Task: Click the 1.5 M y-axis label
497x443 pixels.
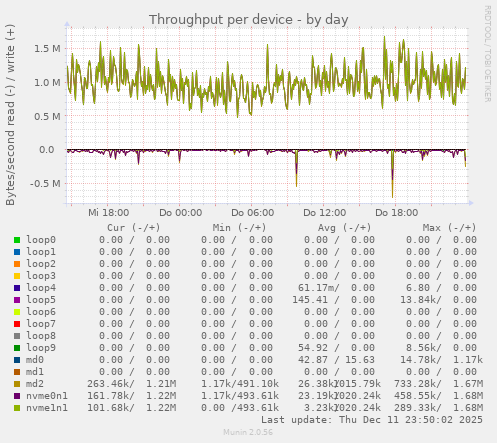Action: [x=47, y=49]
